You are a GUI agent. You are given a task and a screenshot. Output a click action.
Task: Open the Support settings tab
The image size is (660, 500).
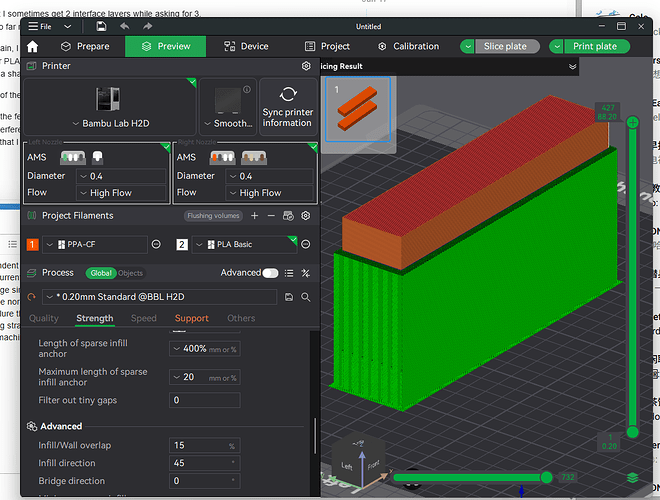[192, 319]
